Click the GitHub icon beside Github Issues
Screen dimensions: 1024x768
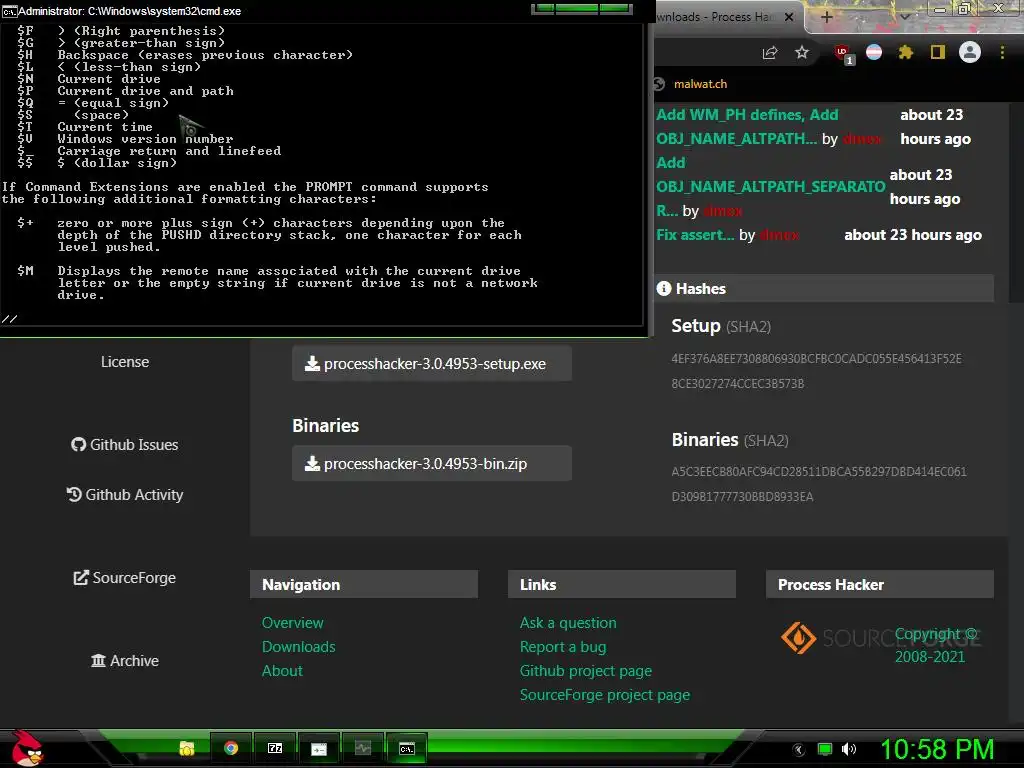coord(78,445)
